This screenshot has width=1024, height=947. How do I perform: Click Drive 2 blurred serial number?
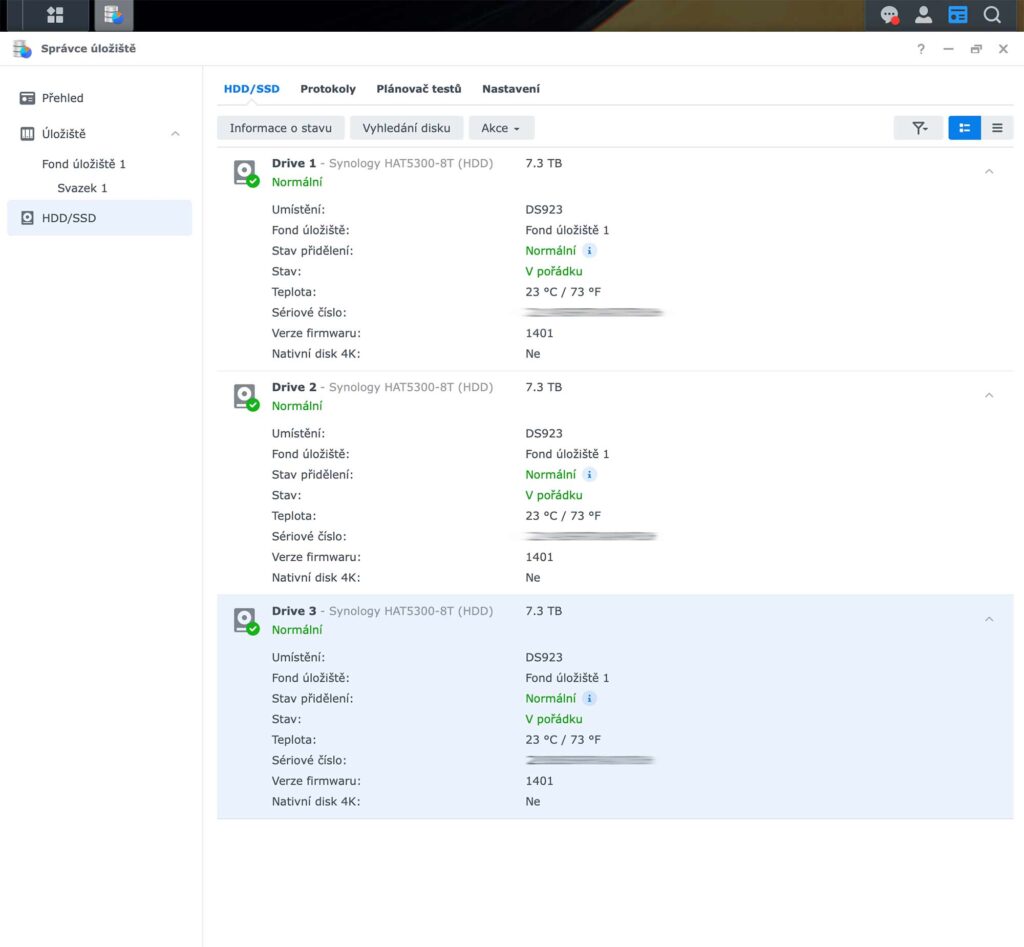pos(591,536)
